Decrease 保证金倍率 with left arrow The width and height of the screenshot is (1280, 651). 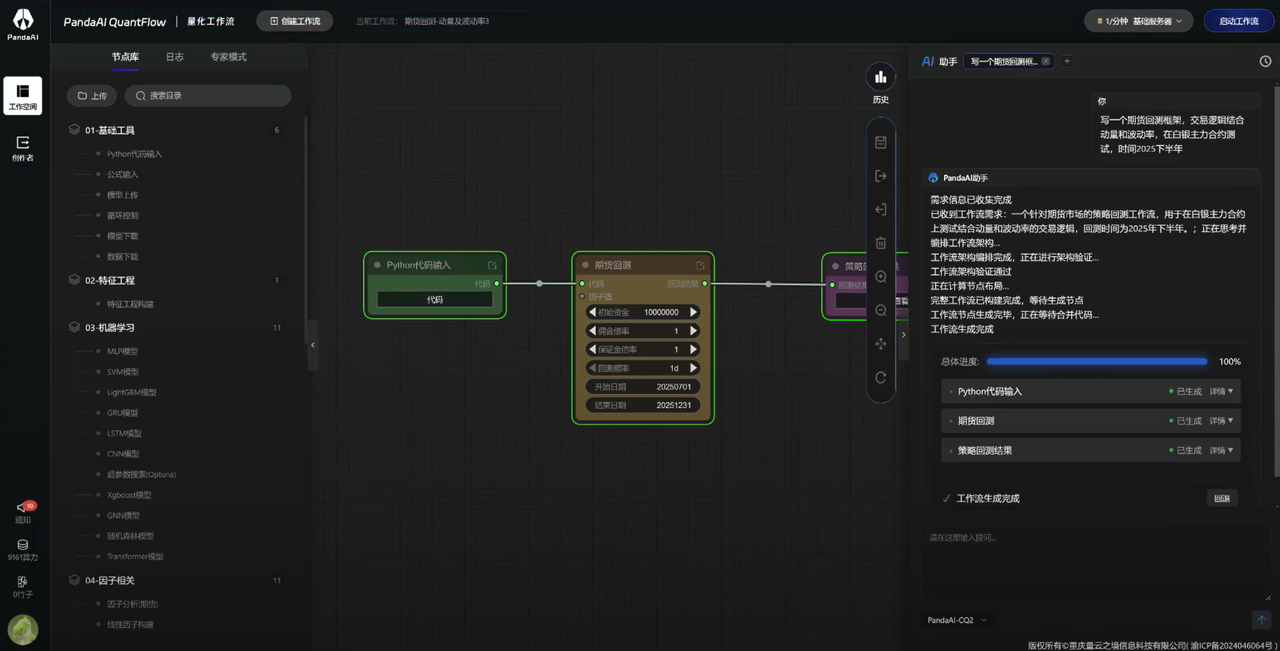[592, 349]
